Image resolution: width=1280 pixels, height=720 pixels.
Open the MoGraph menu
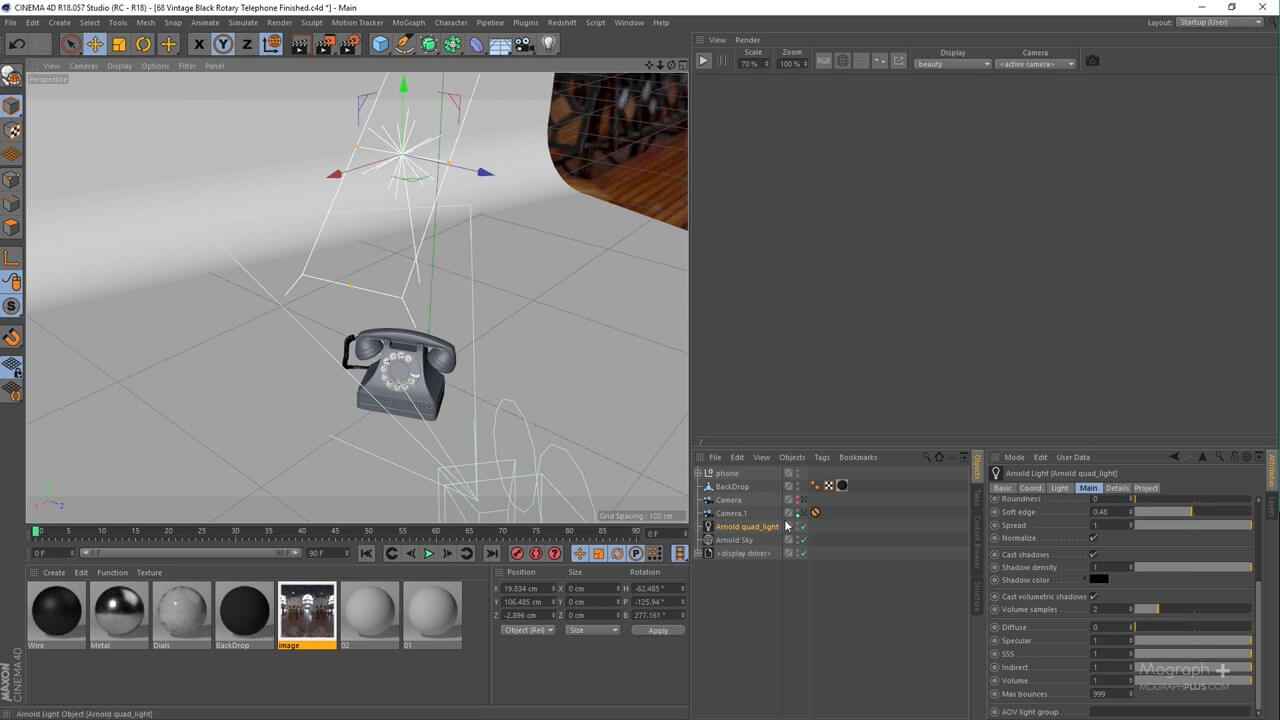[x=408, y=22]
